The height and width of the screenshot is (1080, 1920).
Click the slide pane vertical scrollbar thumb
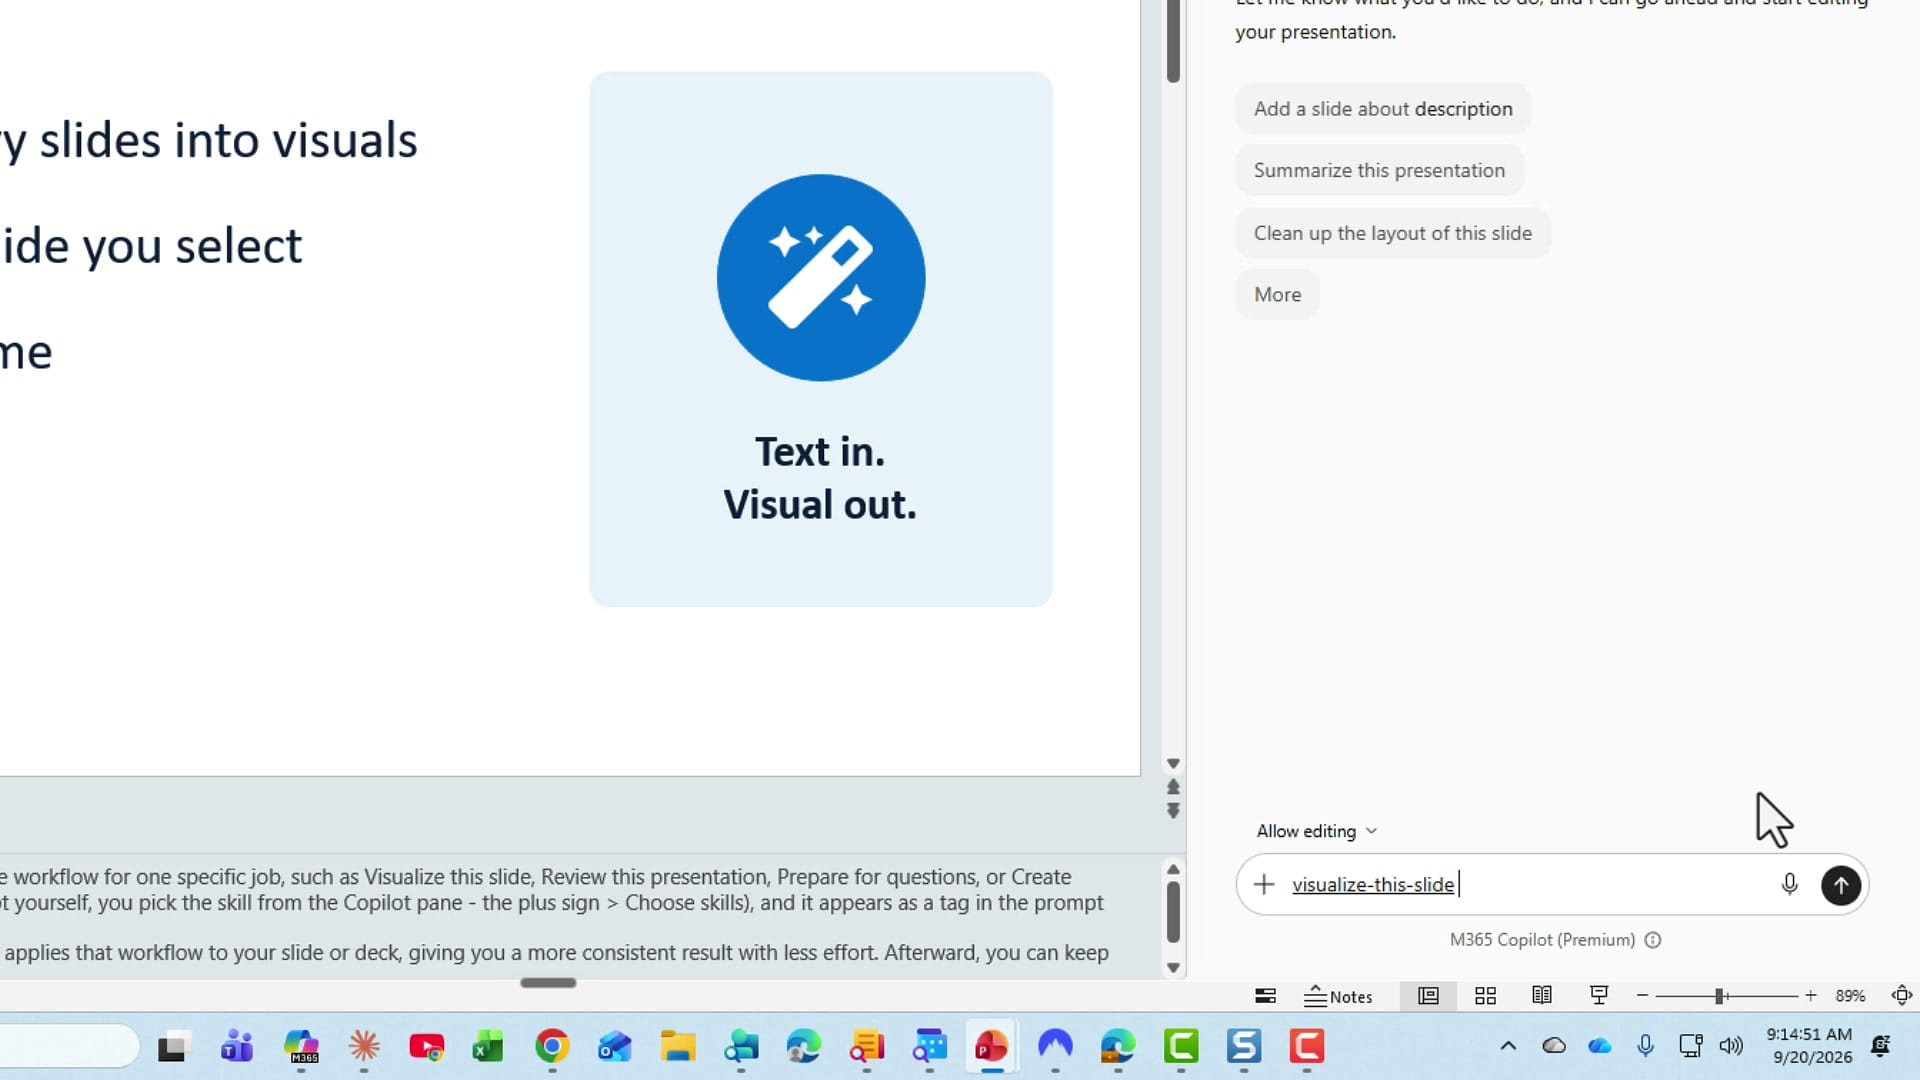(x=1173, y=40)
